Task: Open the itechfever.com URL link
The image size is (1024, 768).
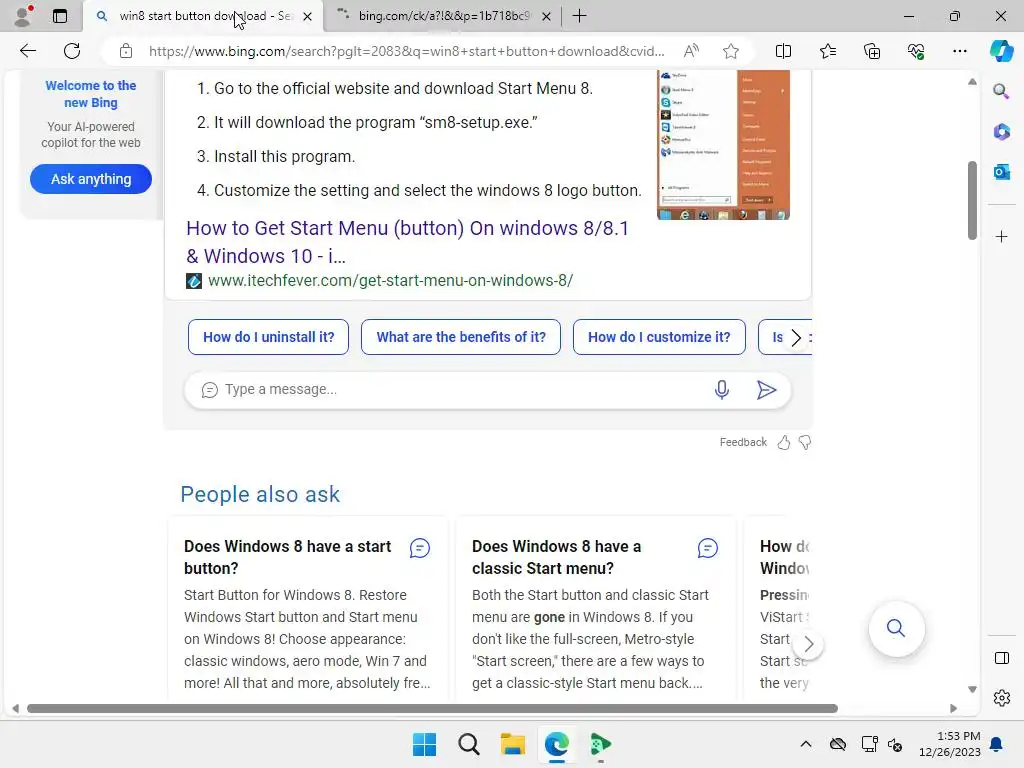Action: click(391, 281)
